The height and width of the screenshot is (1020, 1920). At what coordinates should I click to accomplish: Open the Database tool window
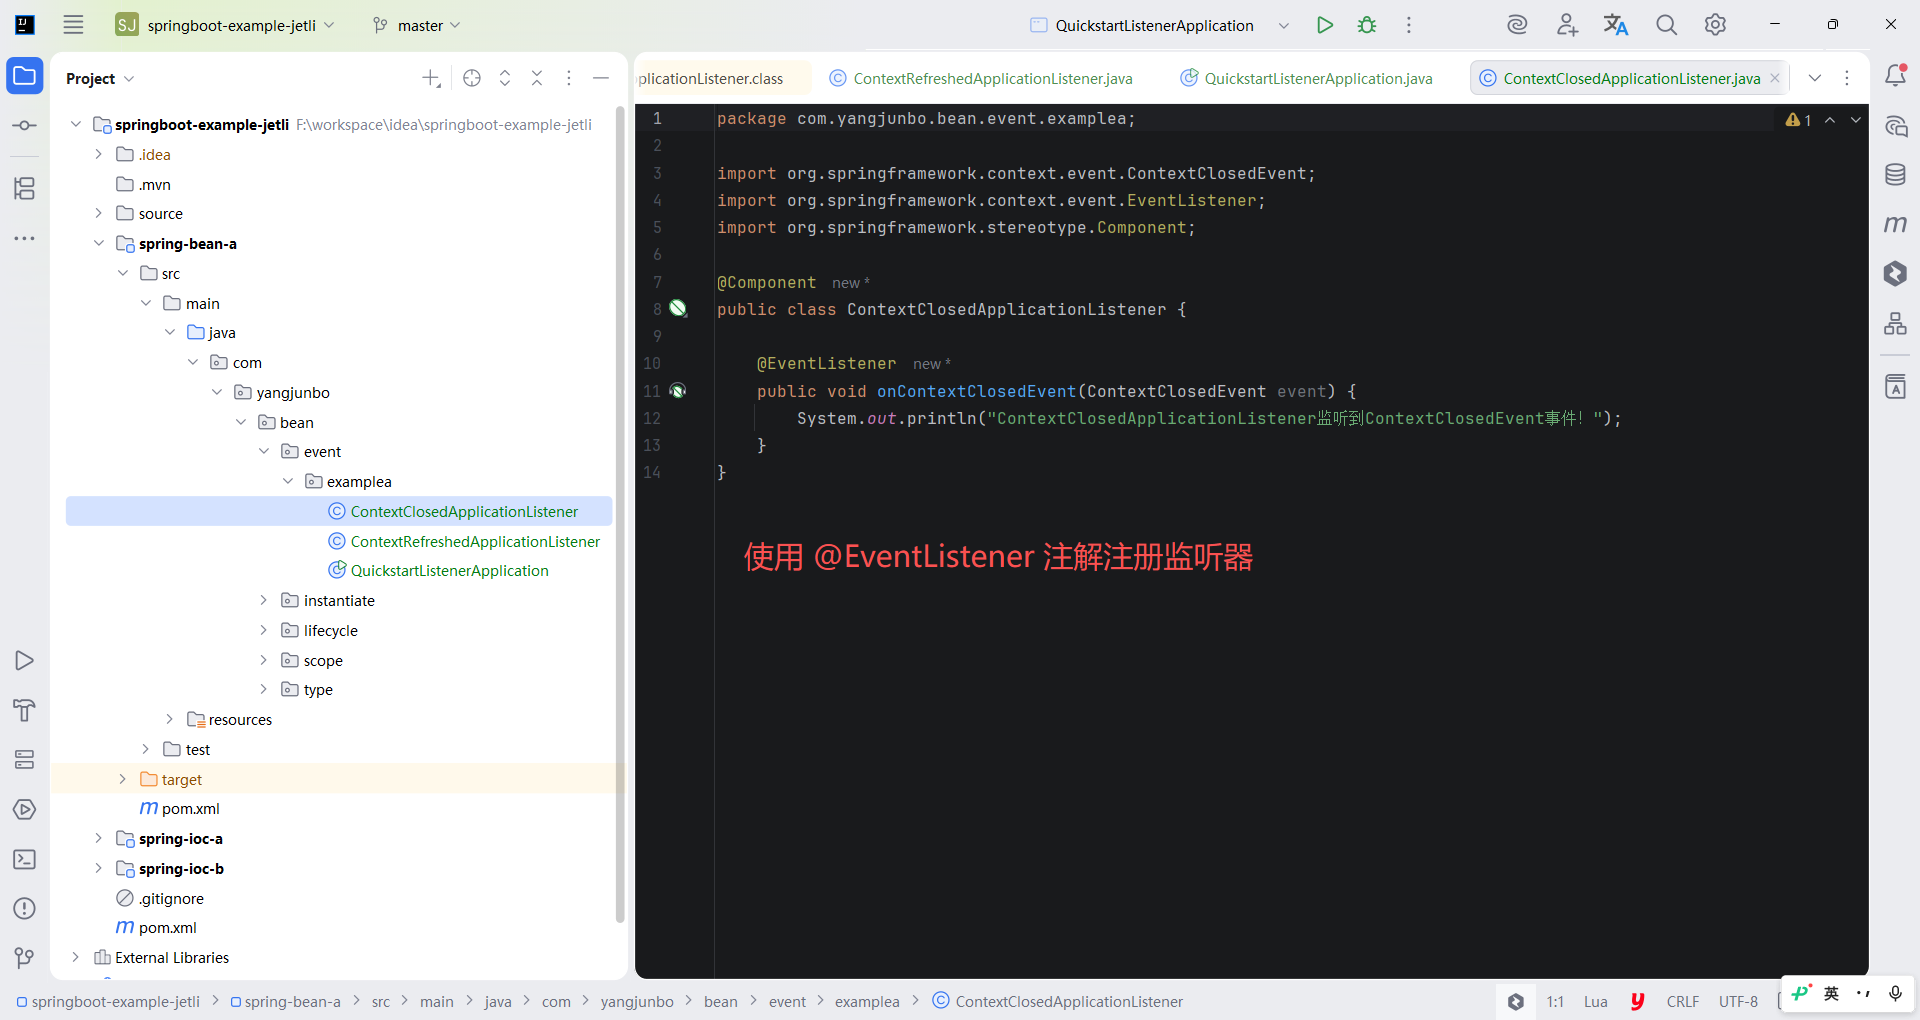(x=1895, y=175)
